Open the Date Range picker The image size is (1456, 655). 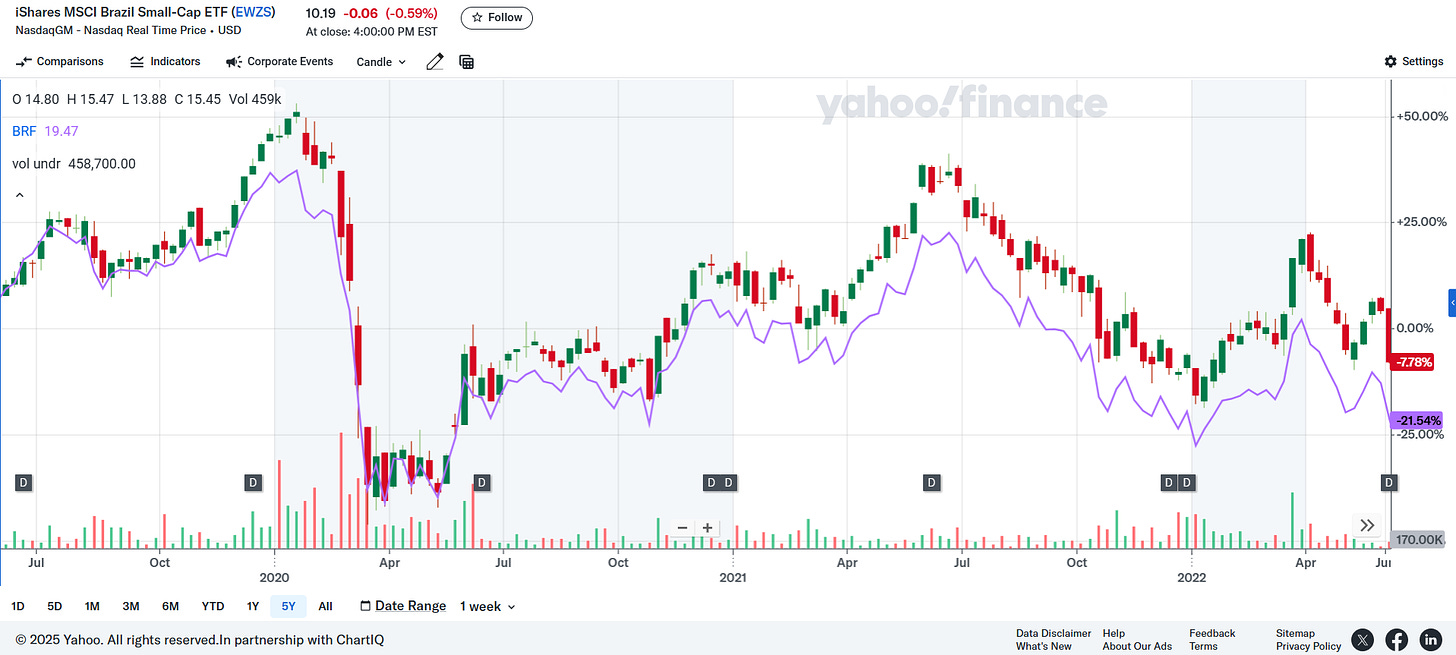(403, 606)
